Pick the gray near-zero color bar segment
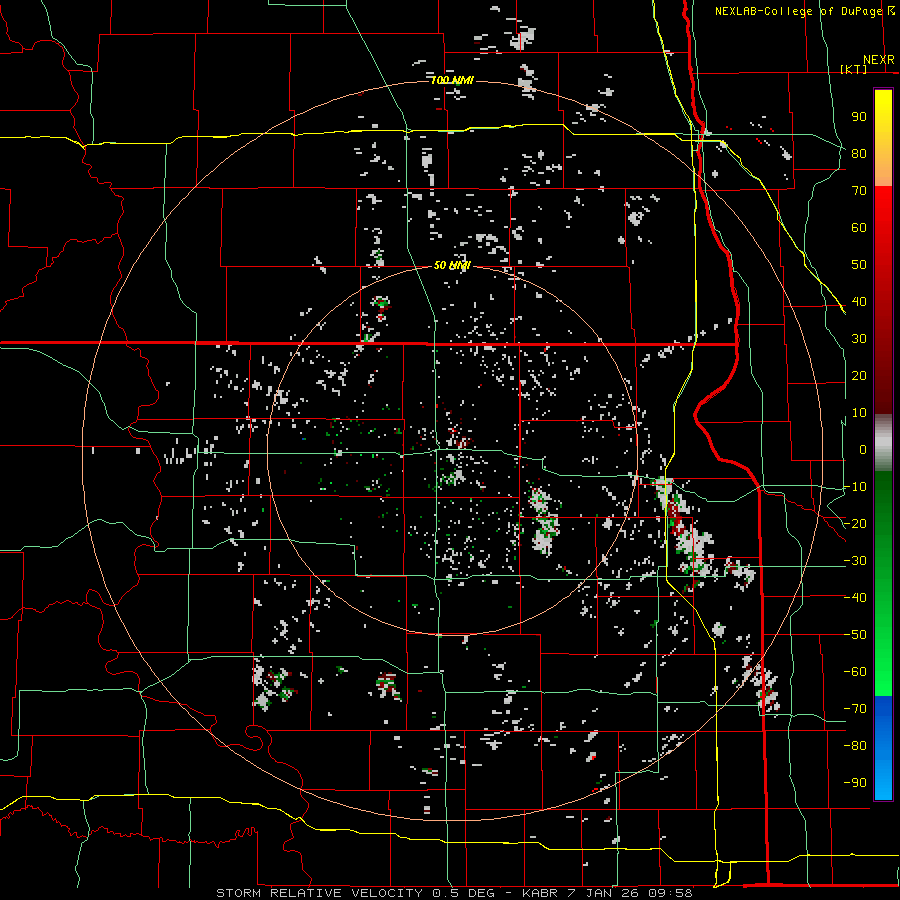 coord(883,443)
